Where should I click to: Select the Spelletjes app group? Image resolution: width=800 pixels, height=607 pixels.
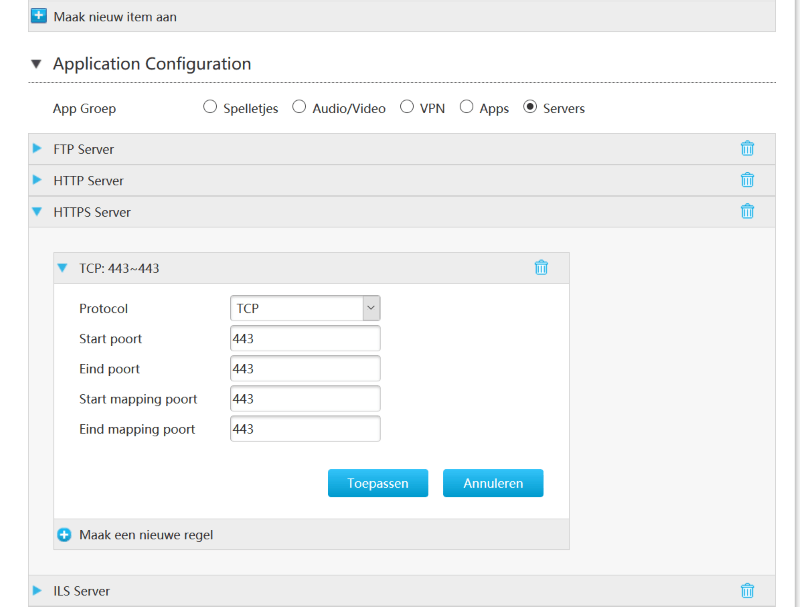click(210, 107)
